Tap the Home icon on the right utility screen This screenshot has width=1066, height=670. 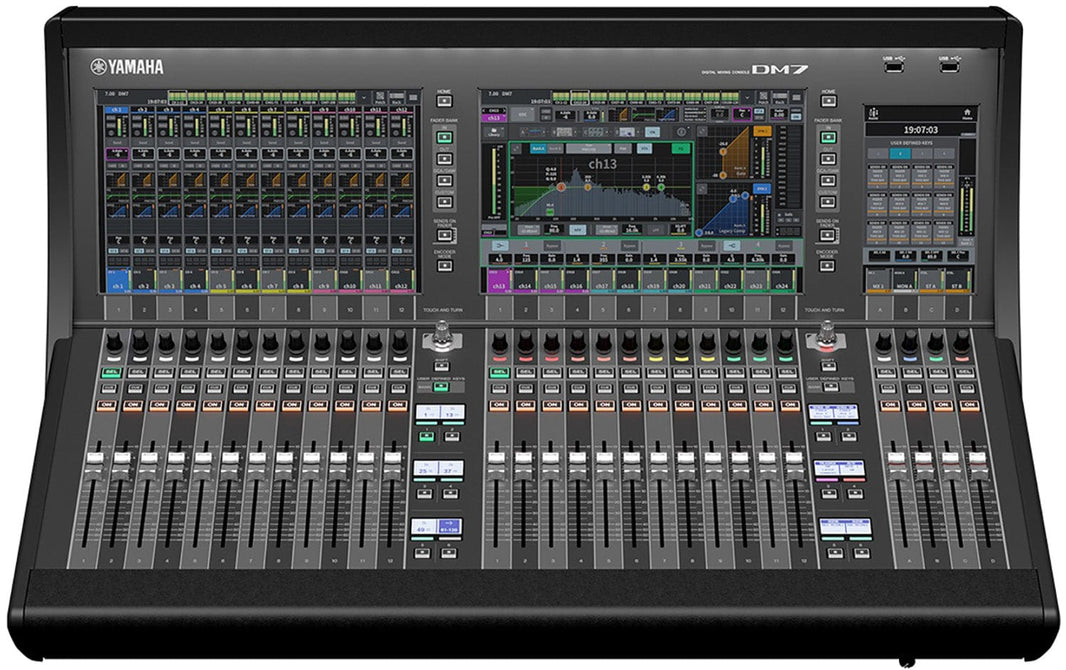(967, 112)
